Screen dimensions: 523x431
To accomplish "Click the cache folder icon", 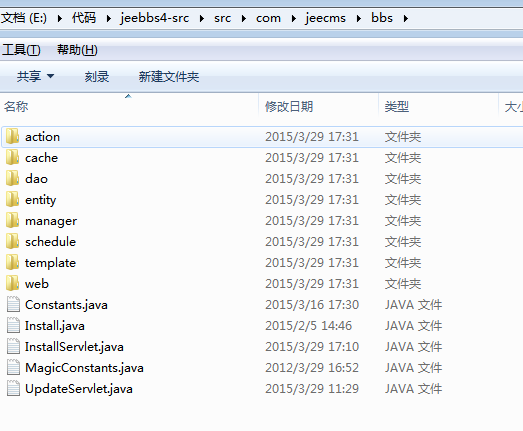I will tap(13, 157).
